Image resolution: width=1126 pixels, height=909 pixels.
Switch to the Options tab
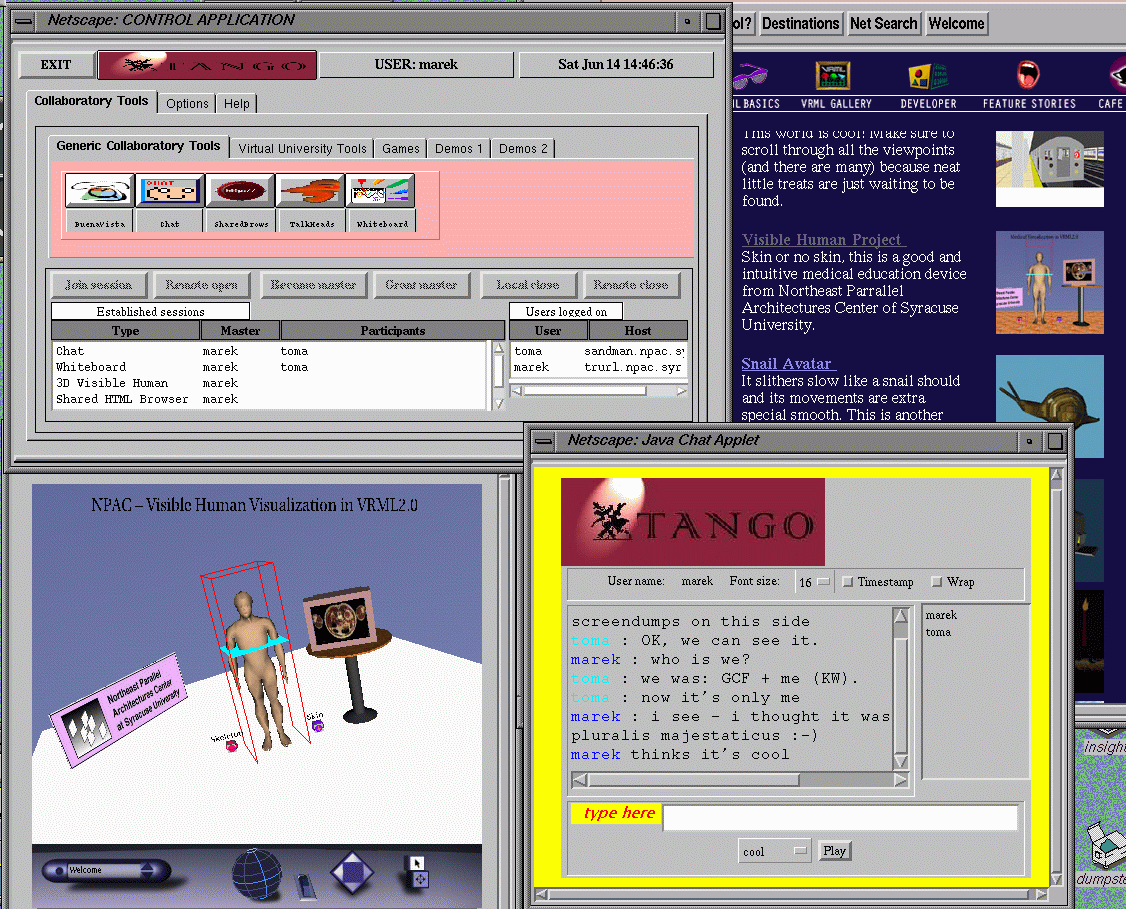tap(187, 103)
